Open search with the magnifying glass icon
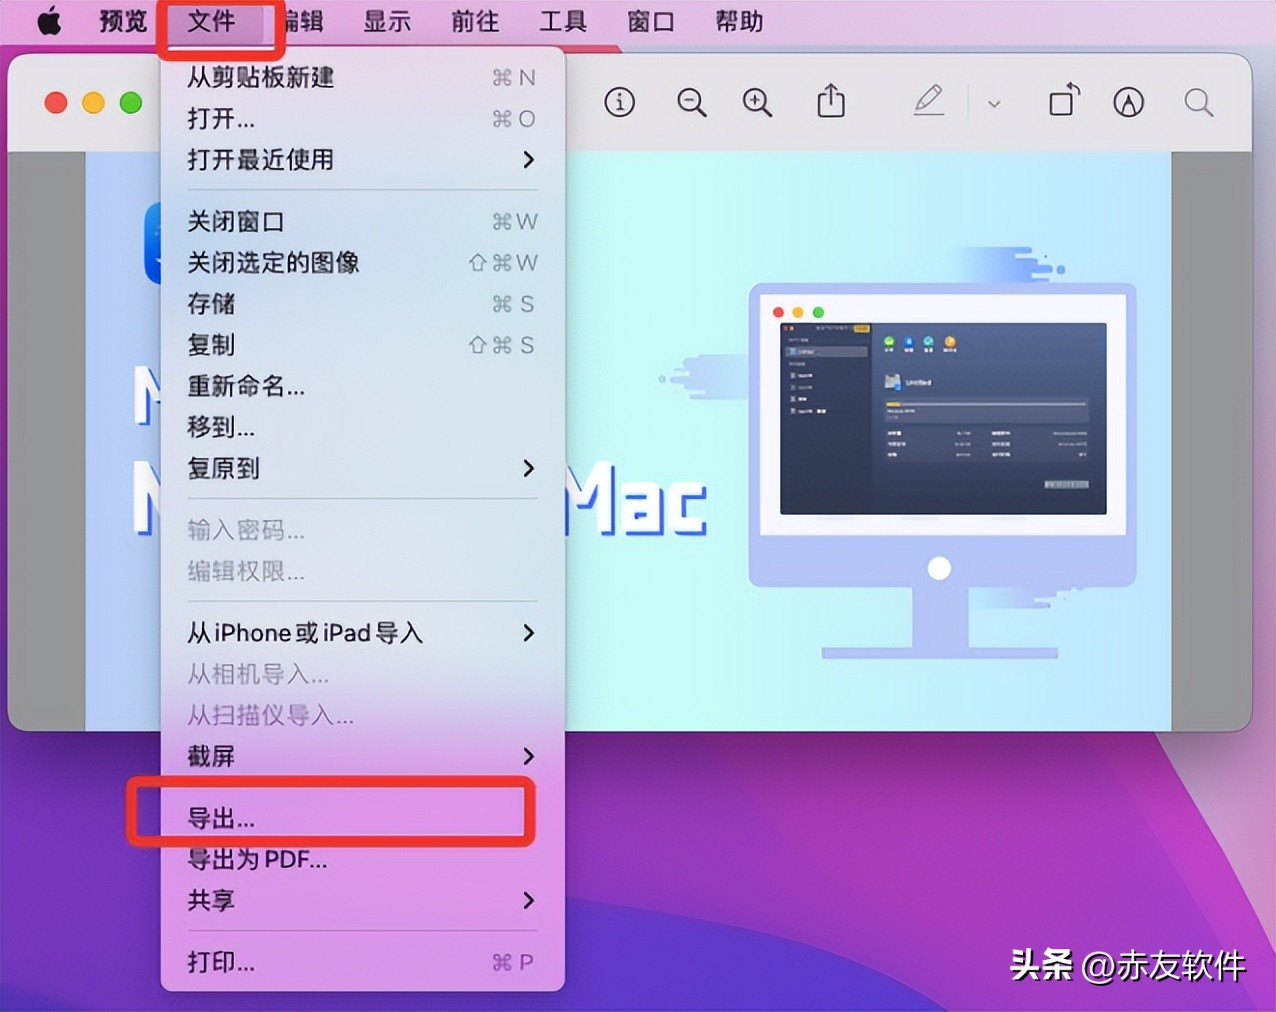The width and height of the screenshot is (1276, 1012). [x=1198, y=102]
